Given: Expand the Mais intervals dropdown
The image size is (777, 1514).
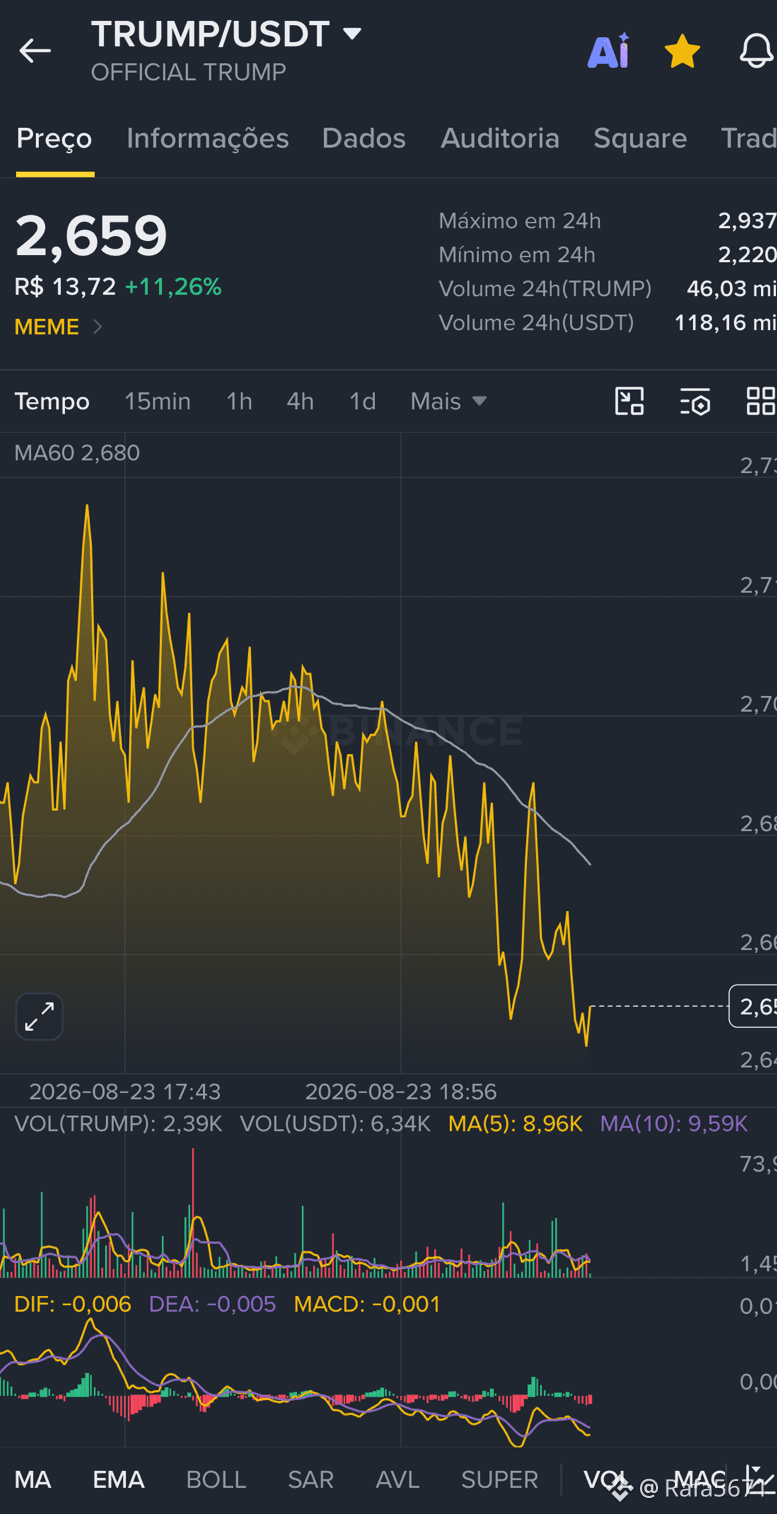Looking at the screenshot, I should 448,401.
